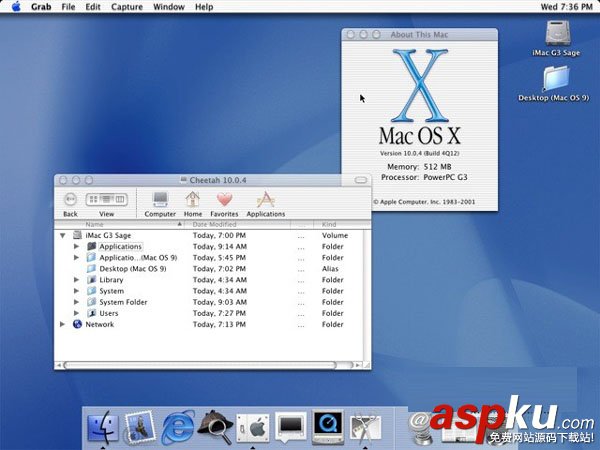Launch Mail from the Dock
Image resolution: width=600 pixels, height=450 pixels.
(140, 427)
